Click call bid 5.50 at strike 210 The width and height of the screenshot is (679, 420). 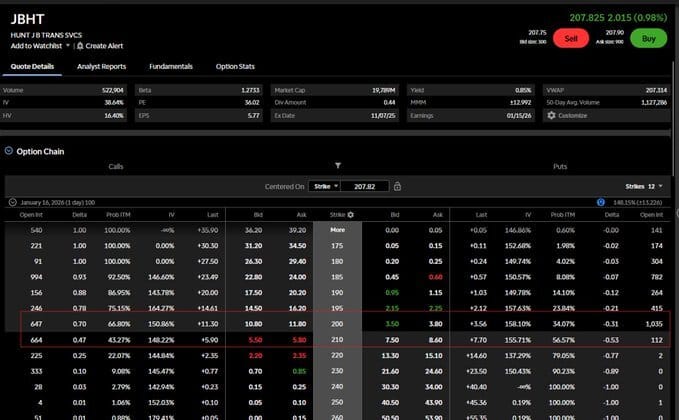[255, 340]
